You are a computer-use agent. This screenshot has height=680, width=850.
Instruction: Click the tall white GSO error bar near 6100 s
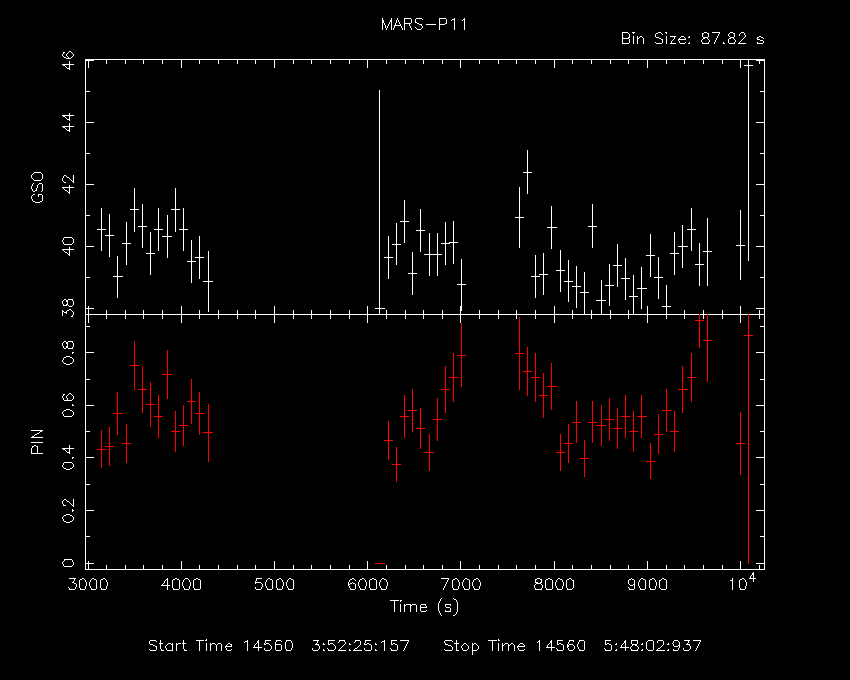(x=379, y=201)
